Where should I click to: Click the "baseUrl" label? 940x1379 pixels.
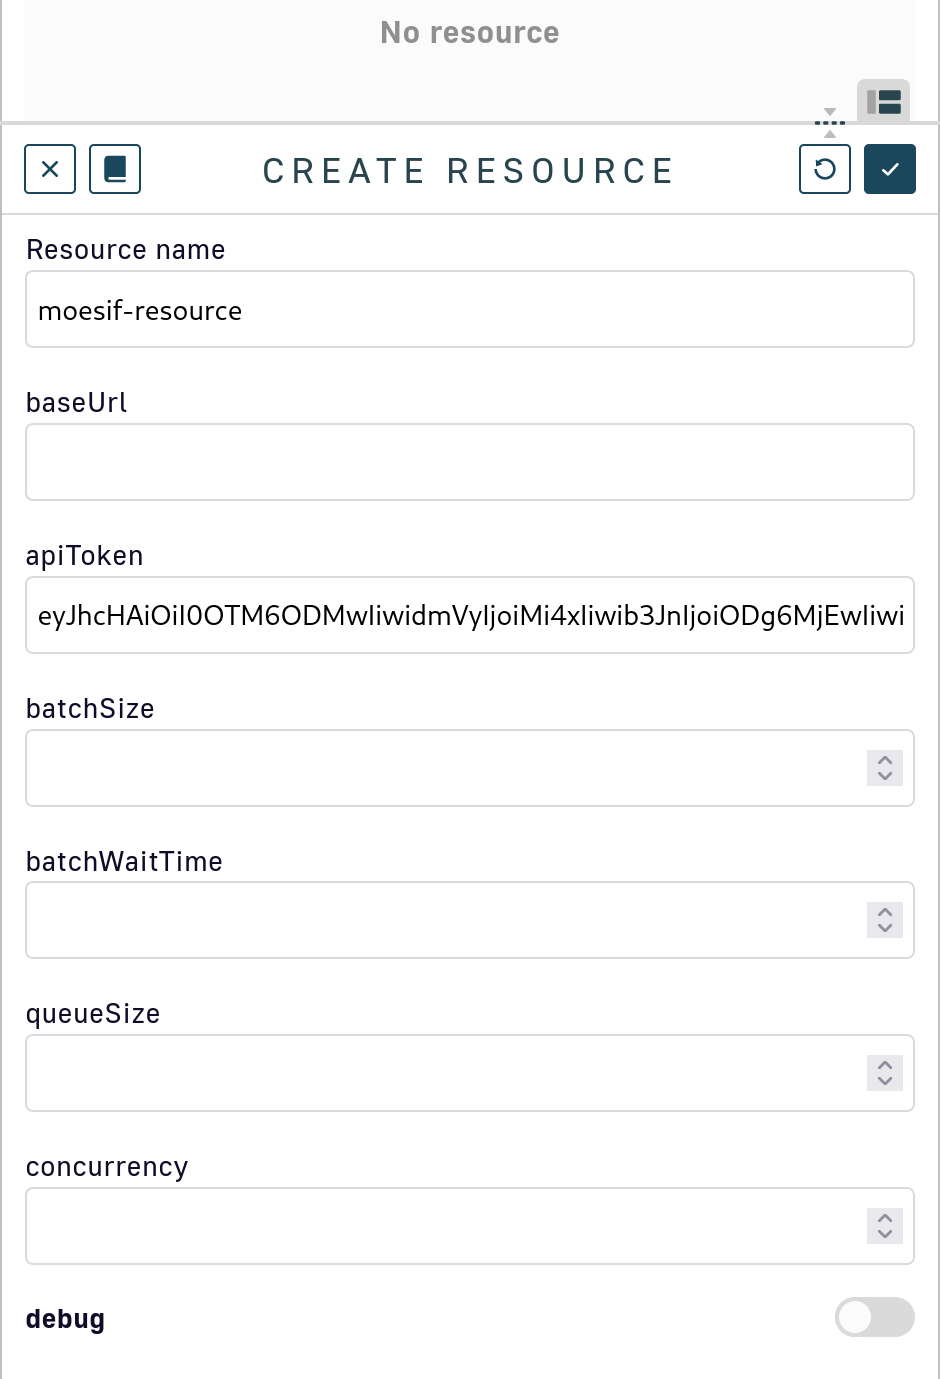[x=77, y=403]
